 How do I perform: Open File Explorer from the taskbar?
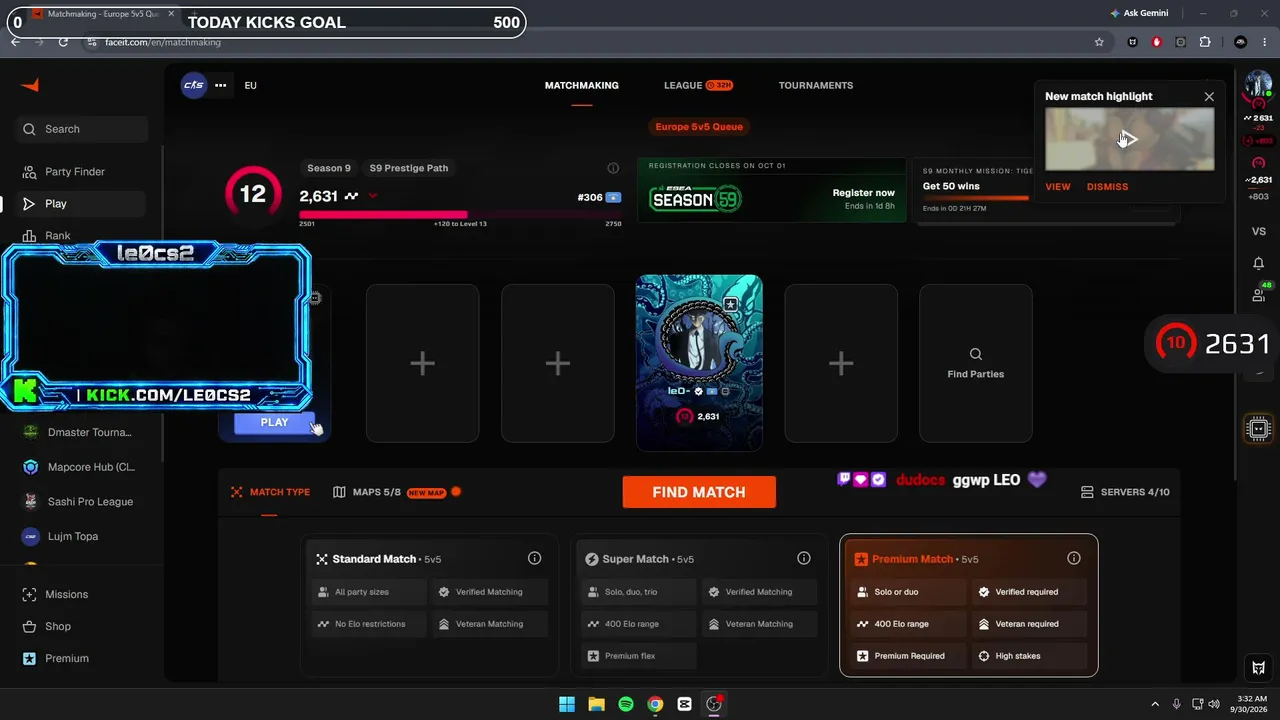tap(596, 704)
